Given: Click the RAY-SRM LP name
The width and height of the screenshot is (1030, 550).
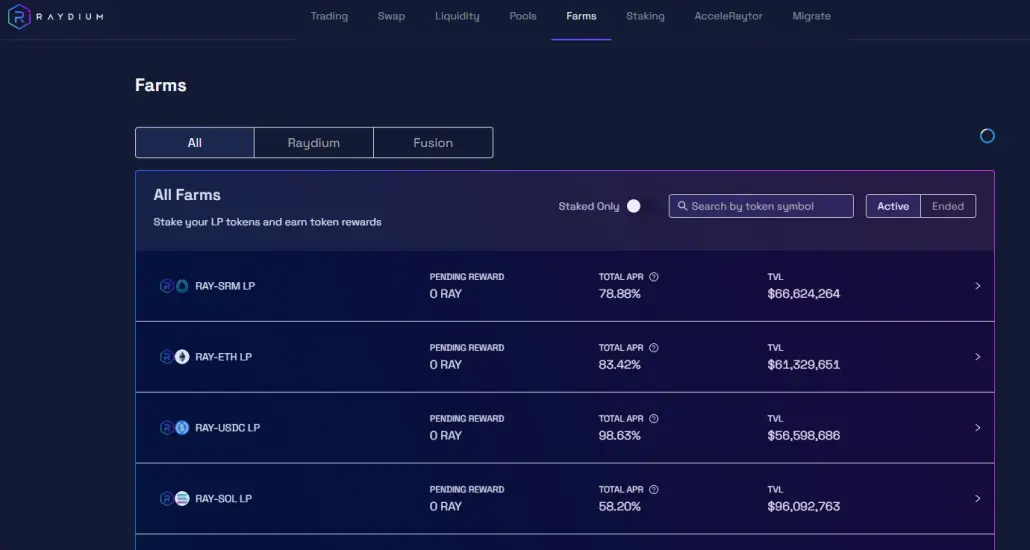Looking at the screenshot, I should [225, 286].
